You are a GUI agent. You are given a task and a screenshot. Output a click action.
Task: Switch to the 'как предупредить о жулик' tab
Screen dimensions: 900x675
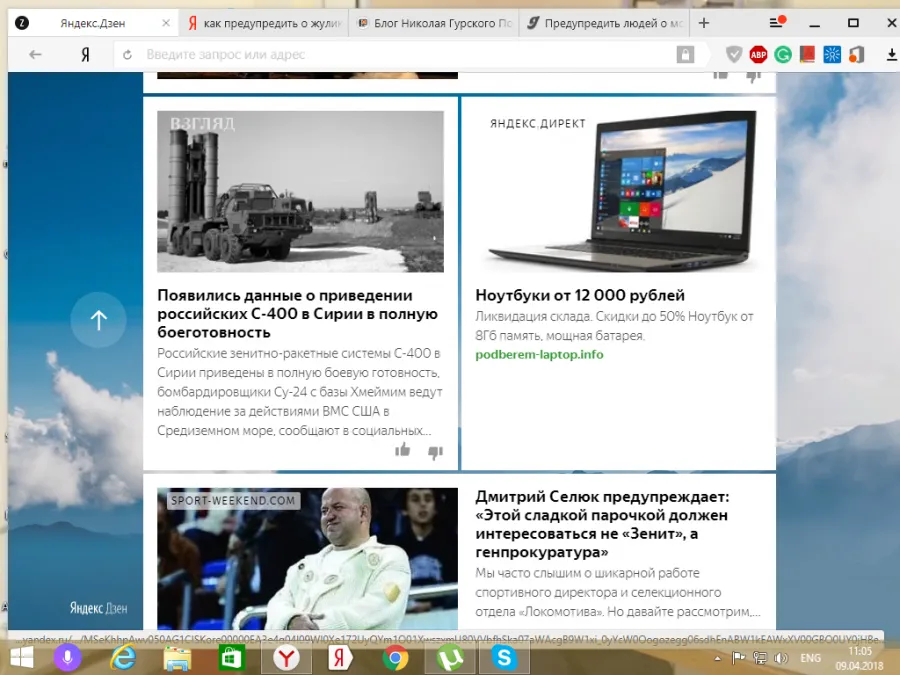264,23
